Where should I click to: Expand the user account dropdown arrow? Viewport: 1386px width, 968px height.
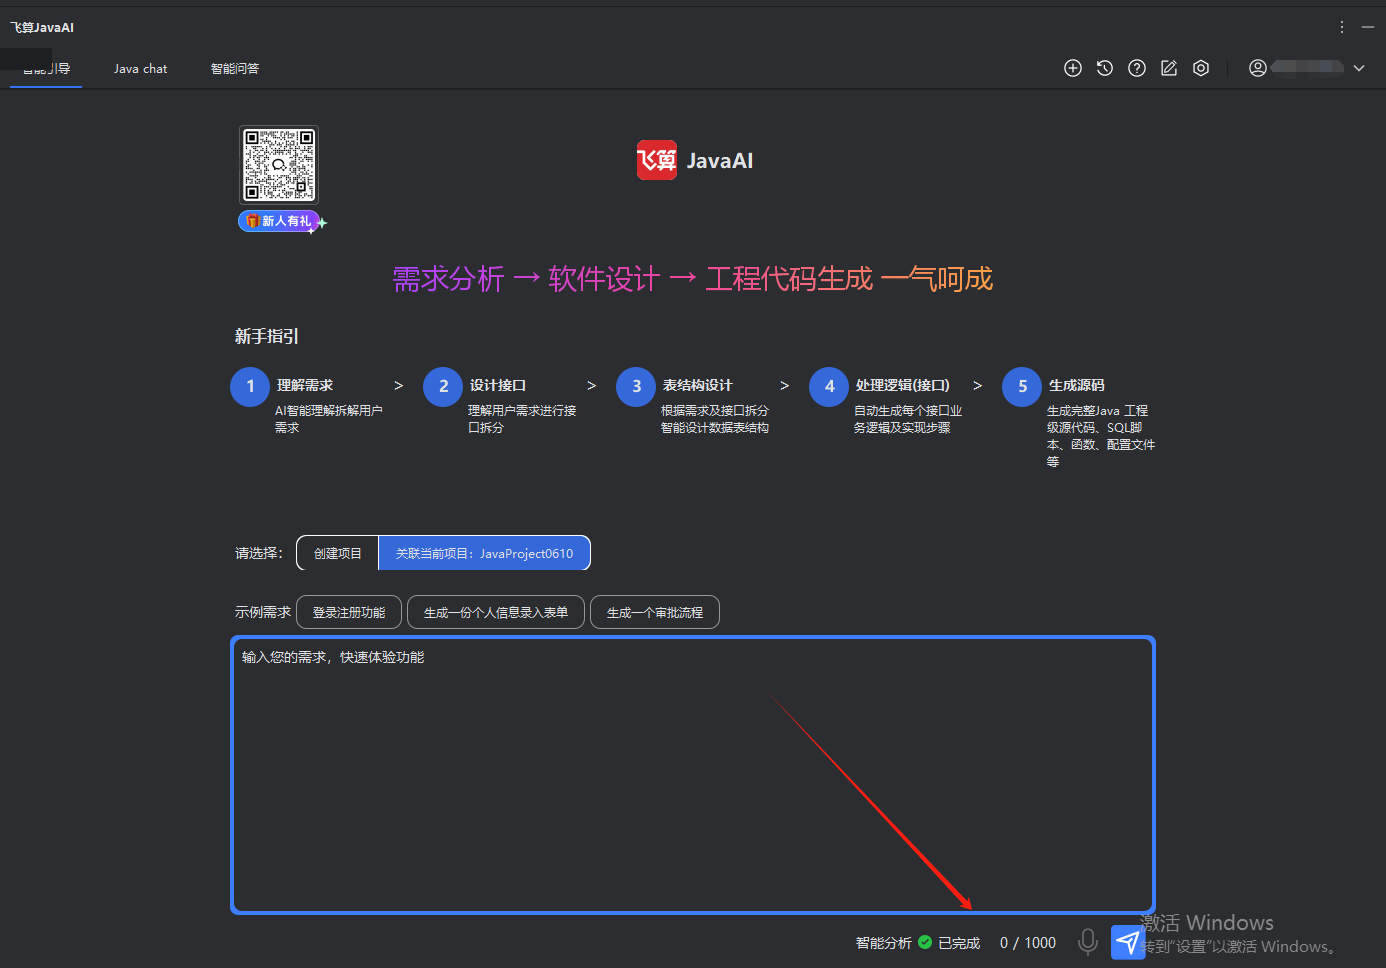click(1359, 68)
